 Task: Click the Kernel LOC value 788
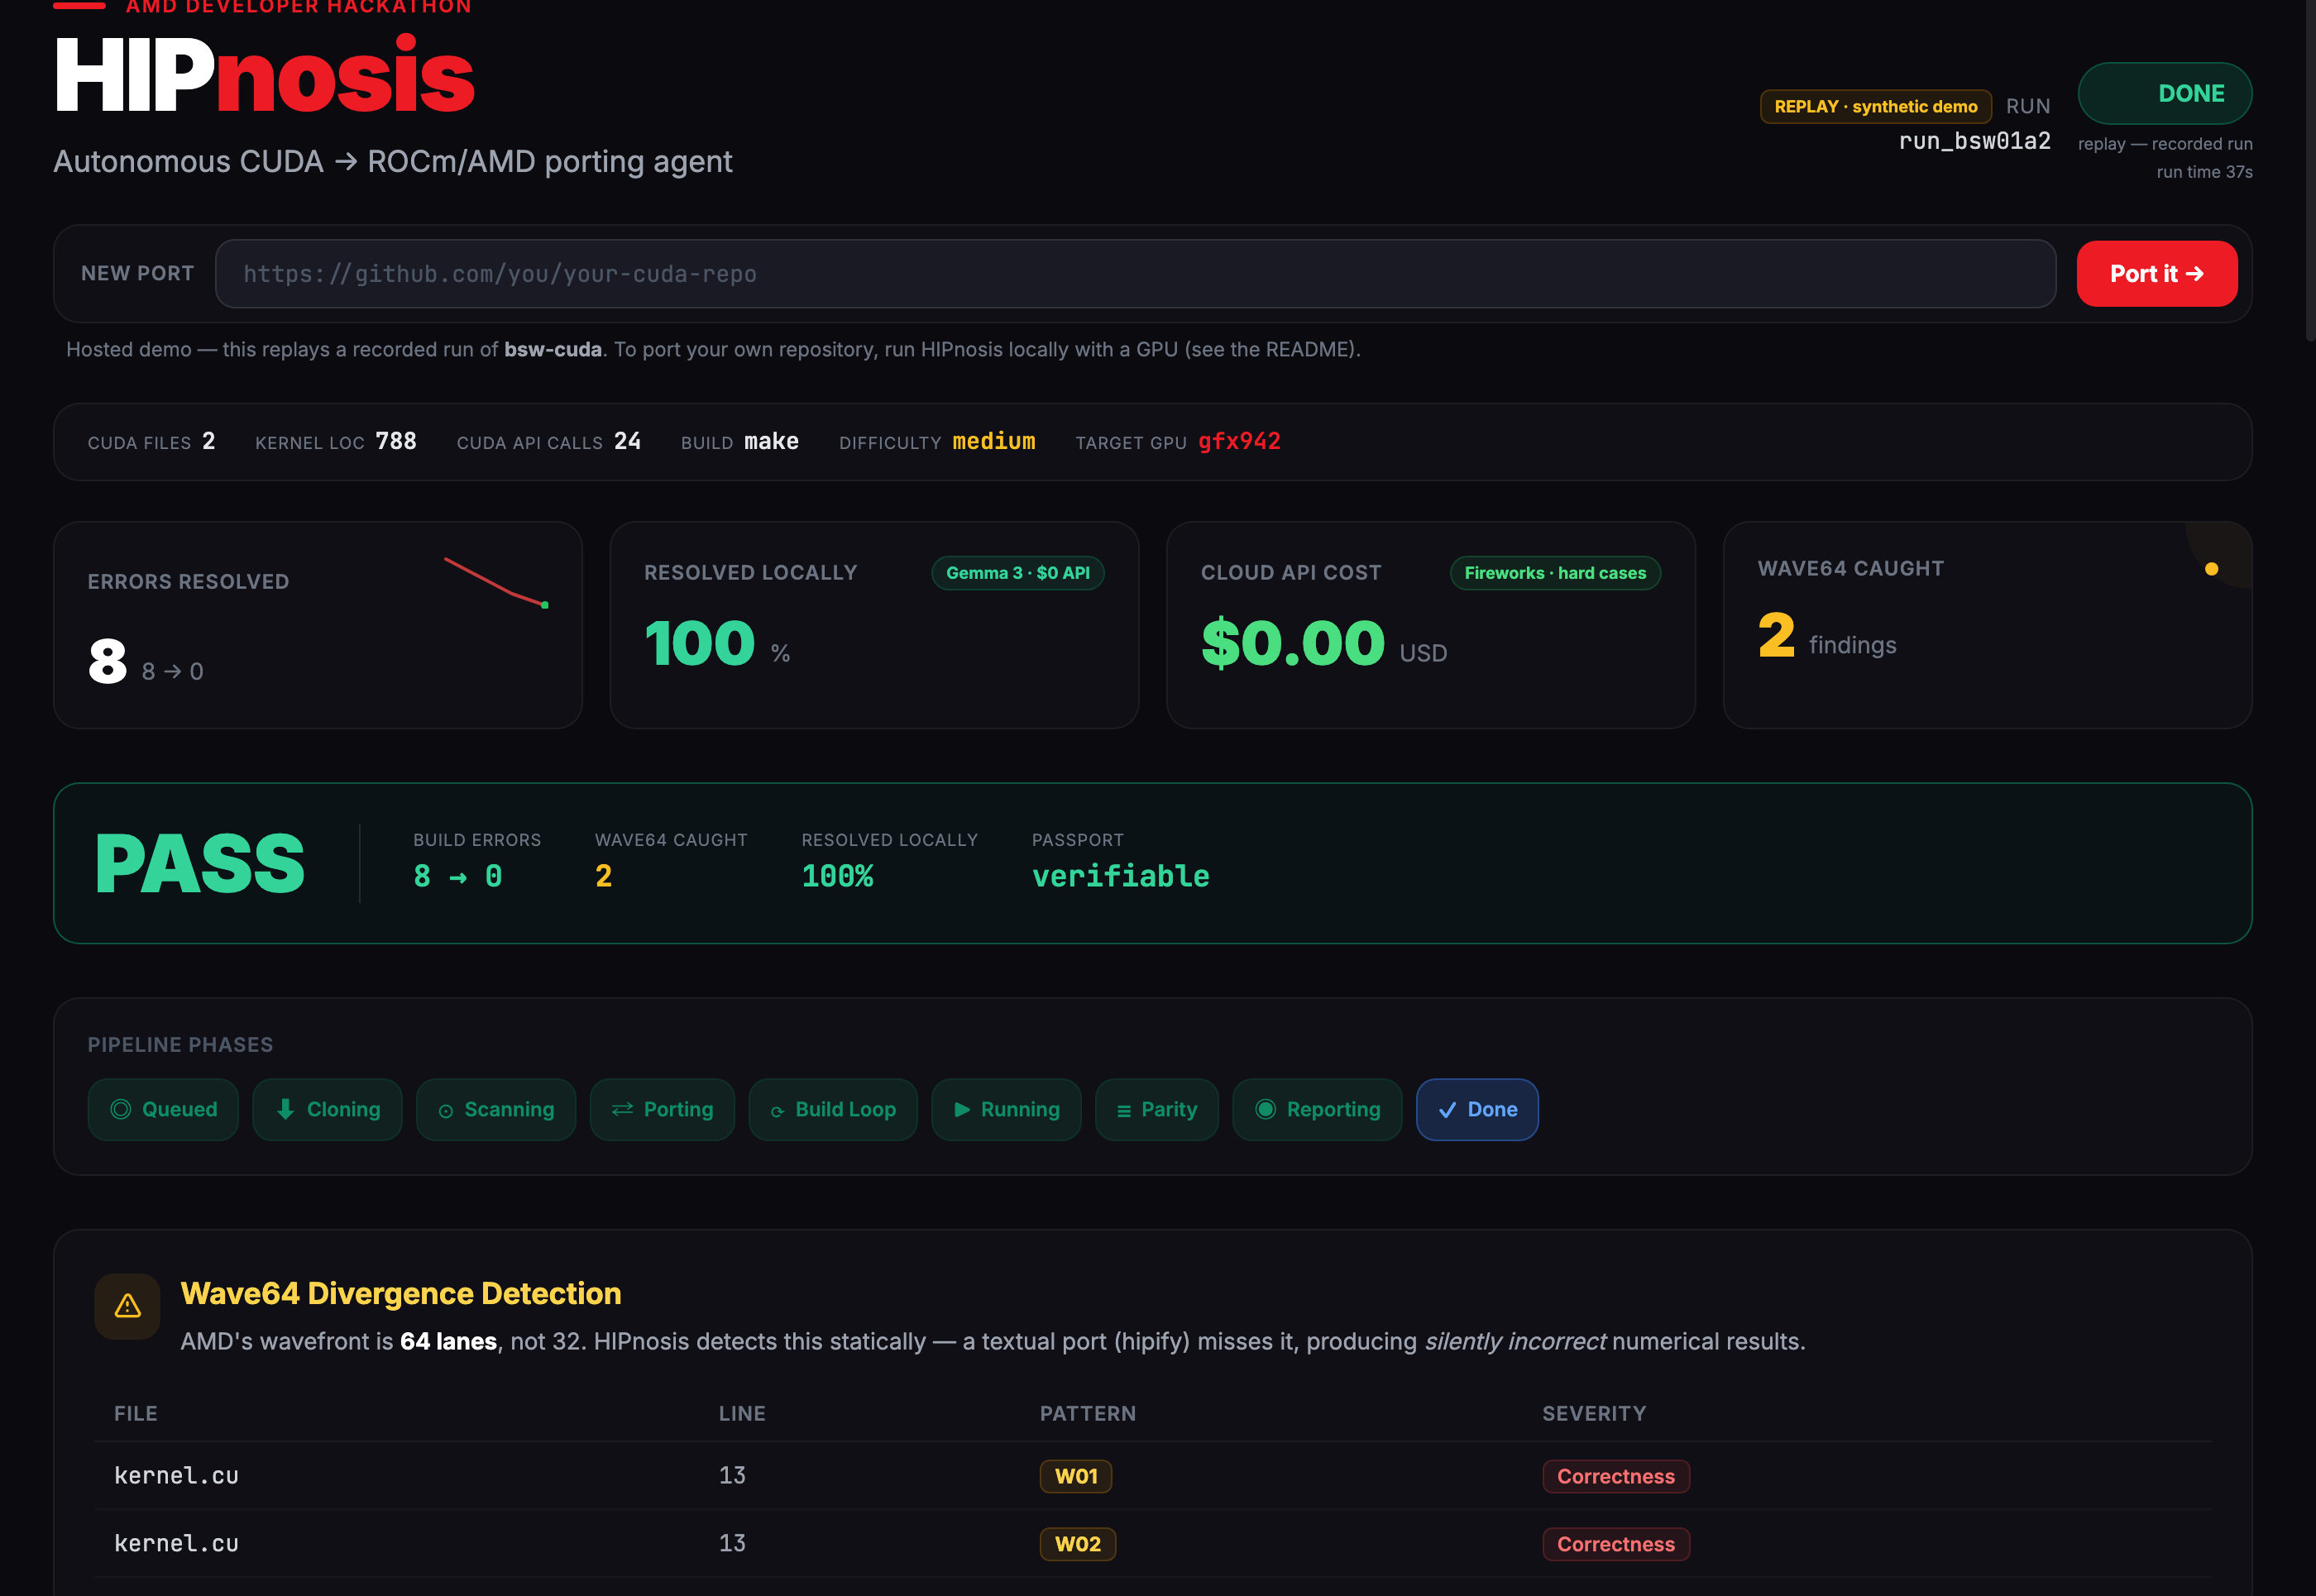pyautogui.click(x=395, y=441)
